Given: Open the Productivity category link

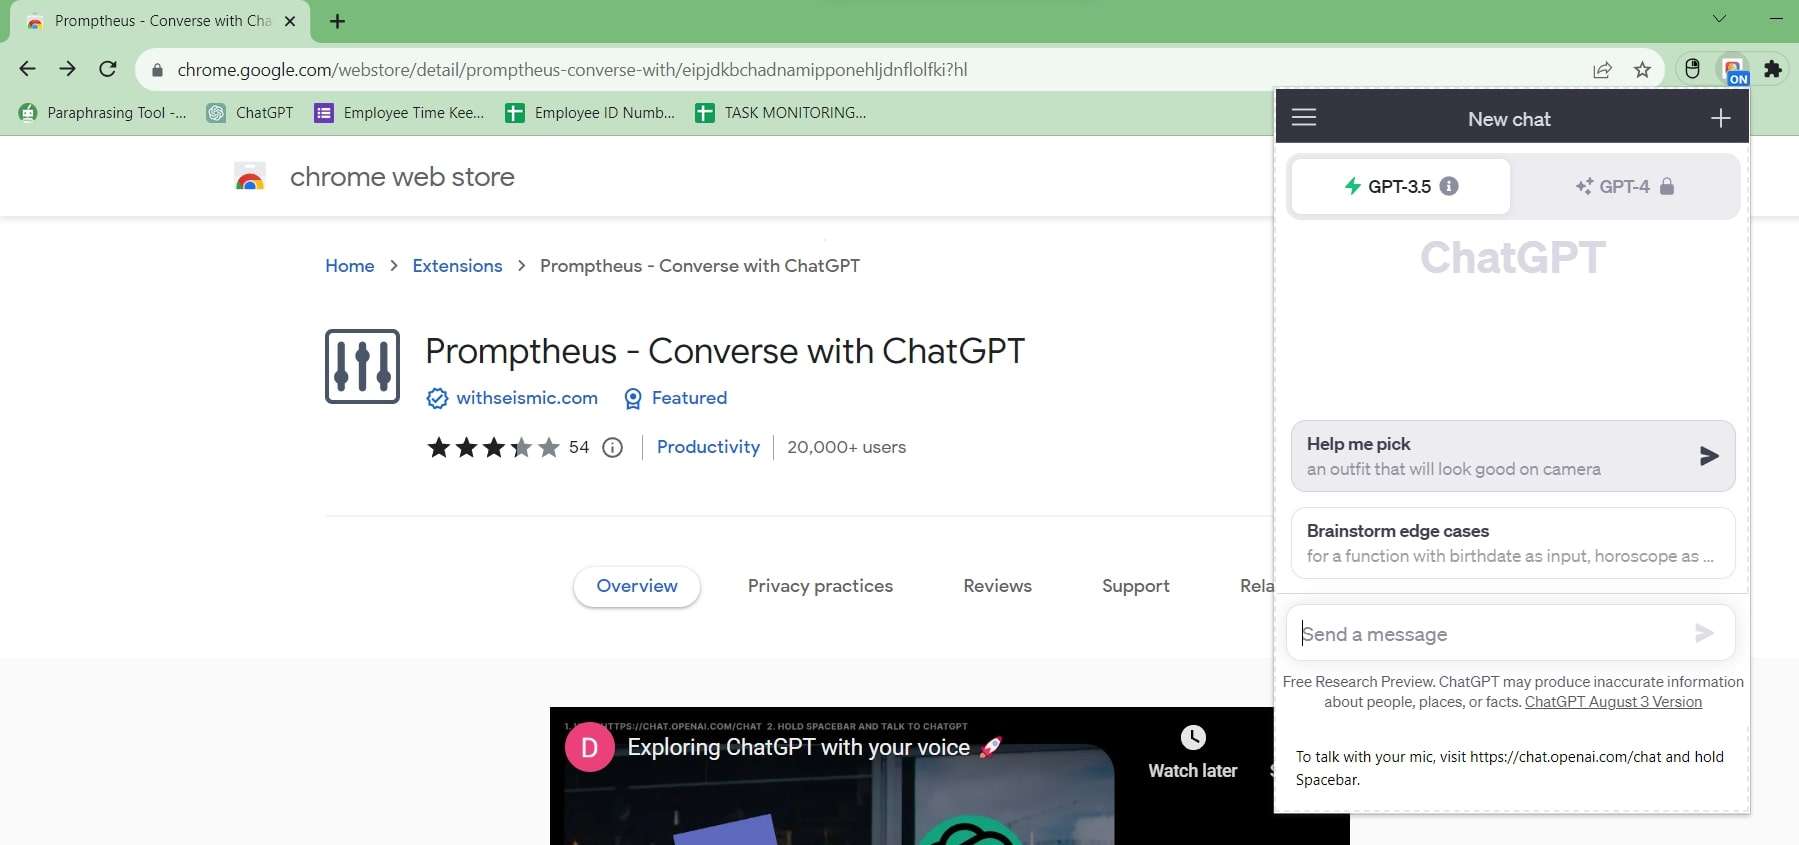Looking at the screenshot, I should [x=708, y=447].
